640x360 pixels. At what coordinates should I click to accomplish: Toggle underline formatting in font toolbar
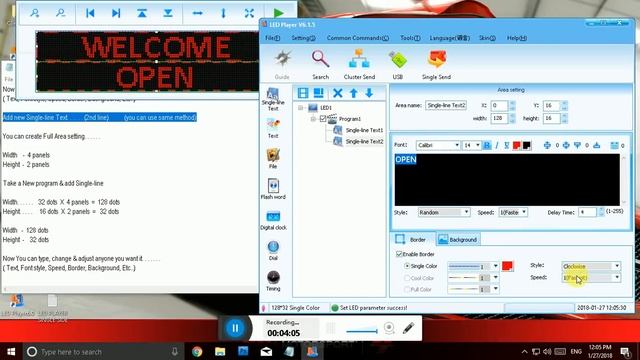(507, 145)
